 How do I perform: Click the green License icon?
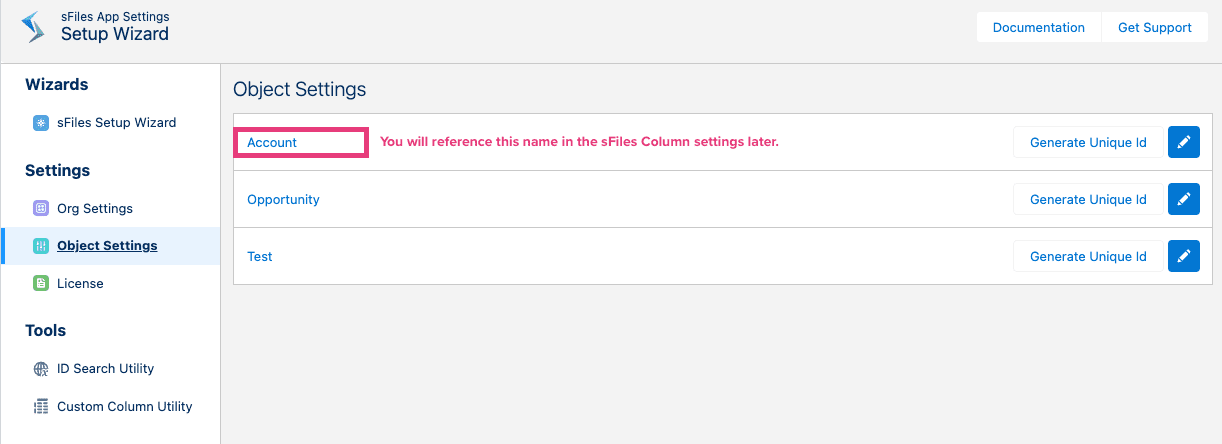point(41,284)
